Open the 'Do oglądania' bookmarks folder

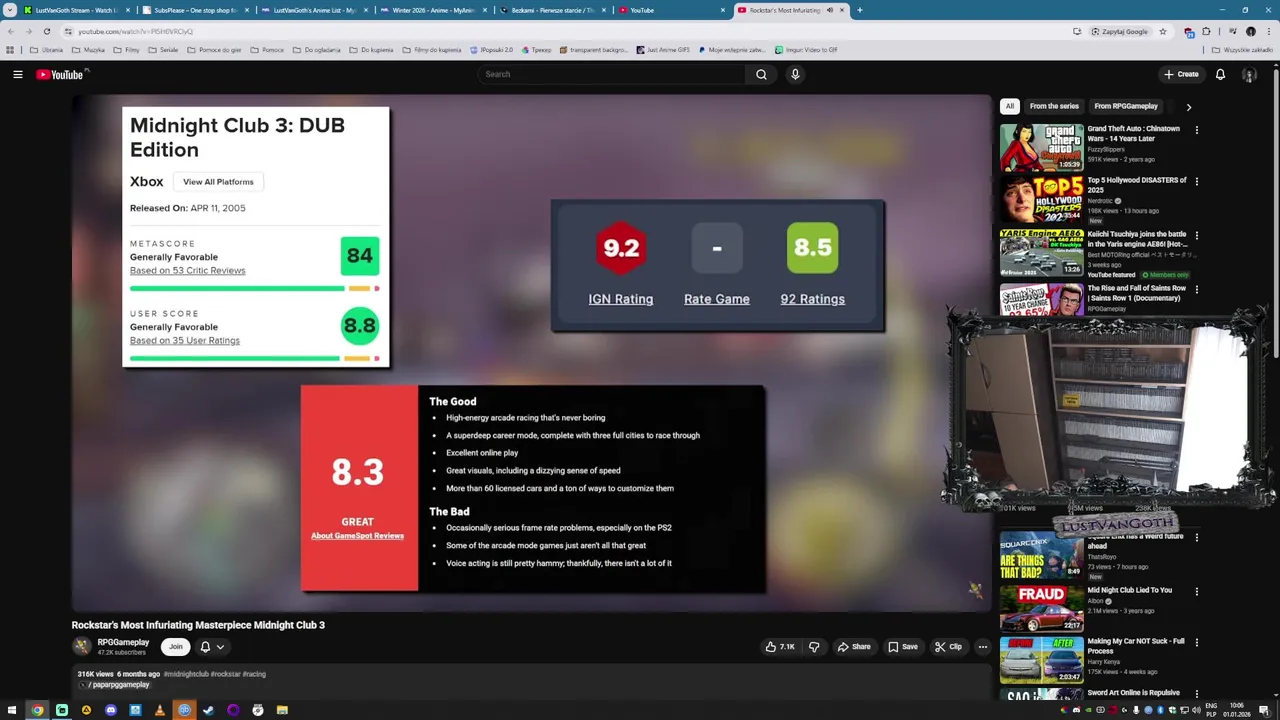[x=316, y=49]
